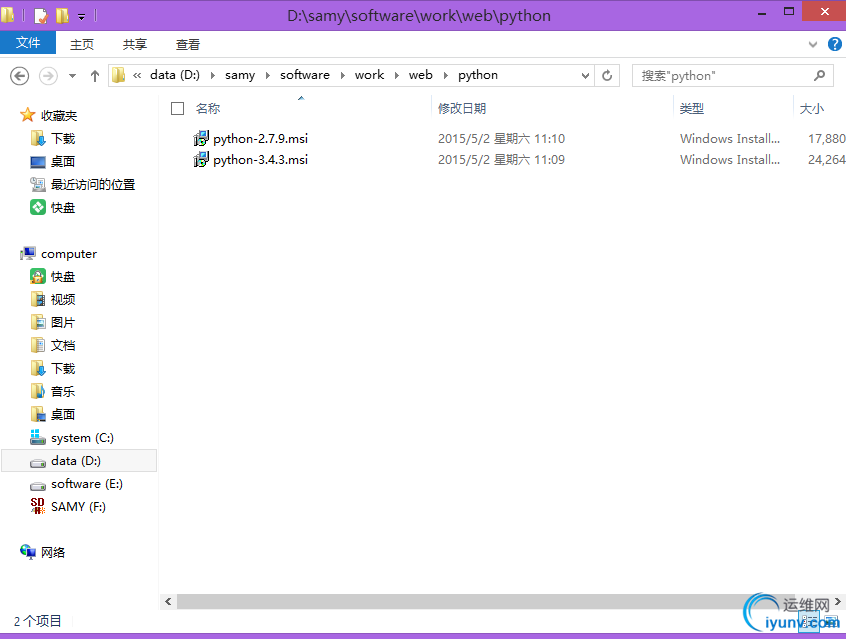Viewport: 846px width, 639px height.
Task: Select file name python-2.7.9.msi
Action: tap(261, 139)
